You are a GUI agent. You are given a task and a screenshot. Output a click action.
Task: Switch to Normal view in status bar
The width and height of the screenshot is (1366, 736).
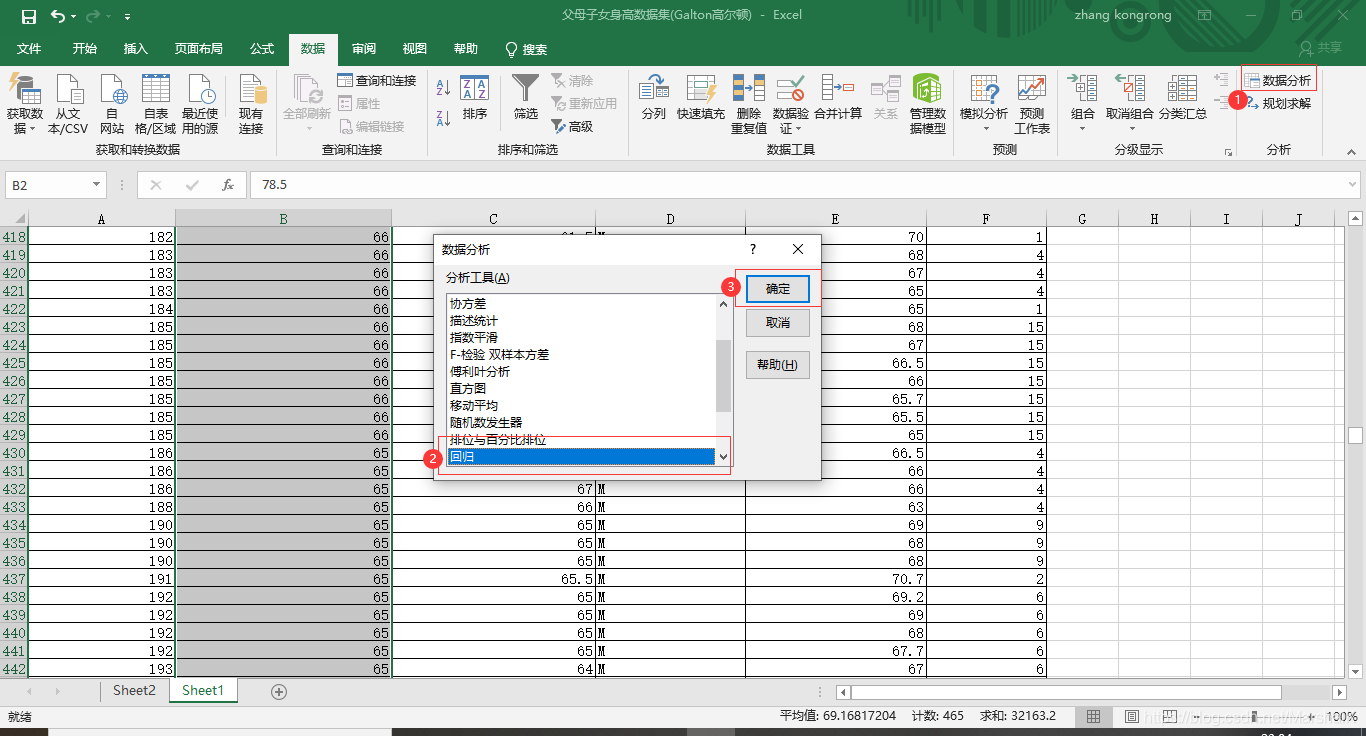pos(1094,717)
